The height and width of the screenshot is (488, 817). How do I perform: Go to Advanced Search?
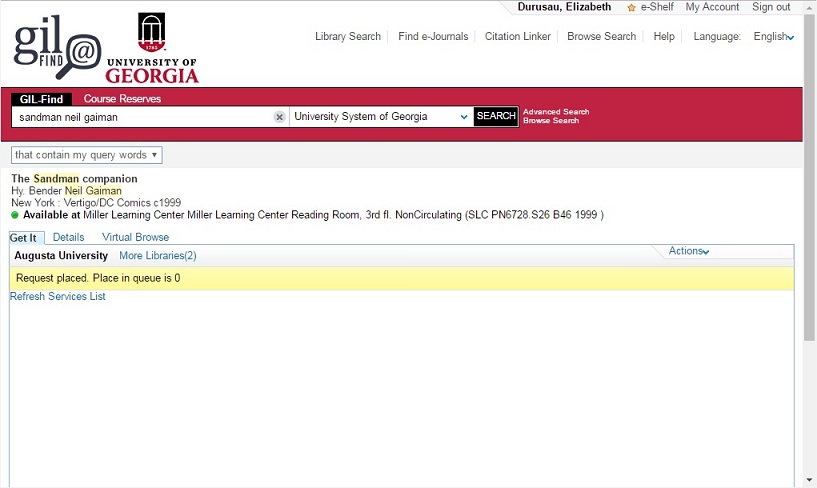pos(556,112)
